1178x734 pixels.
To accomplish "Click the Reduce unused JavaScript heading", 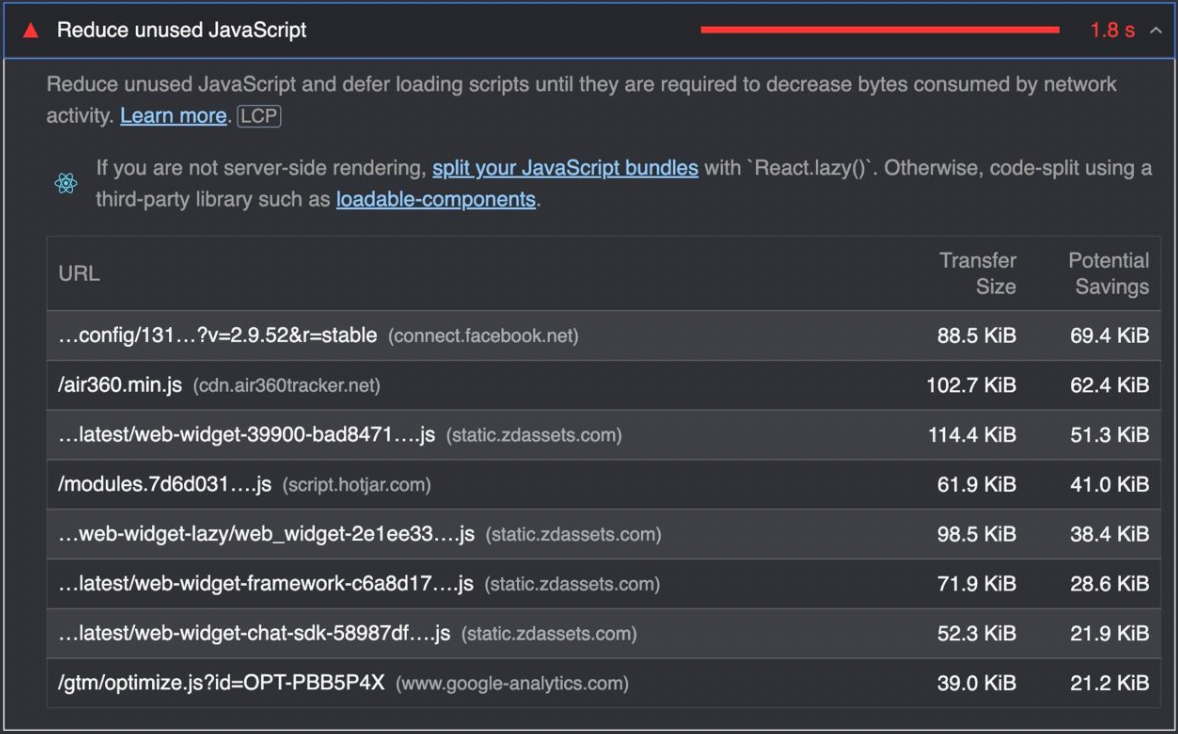I will click(181, 30).
